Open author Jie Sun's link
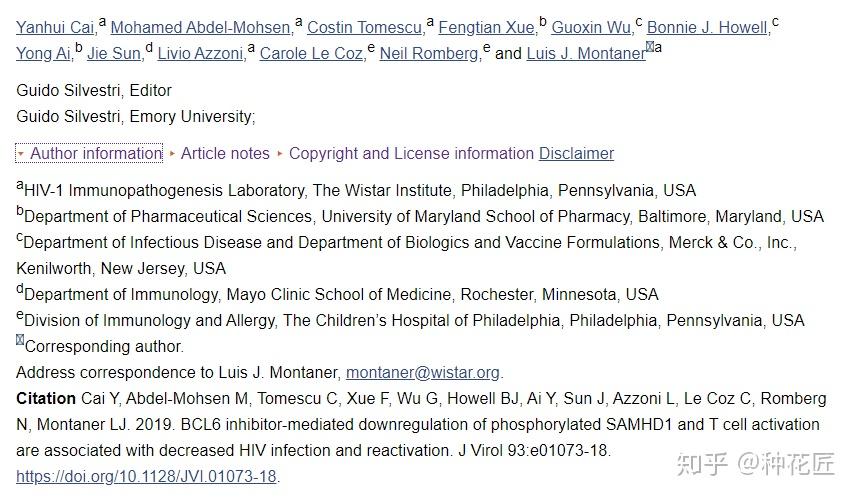 pos(114,54)
